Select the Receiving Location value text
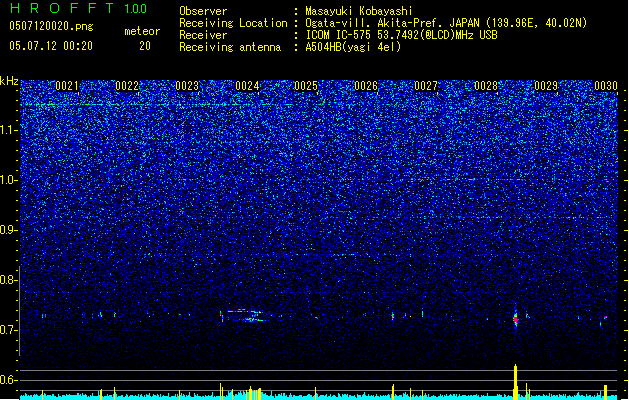This screenshot has width=629, height=400. 446,23
